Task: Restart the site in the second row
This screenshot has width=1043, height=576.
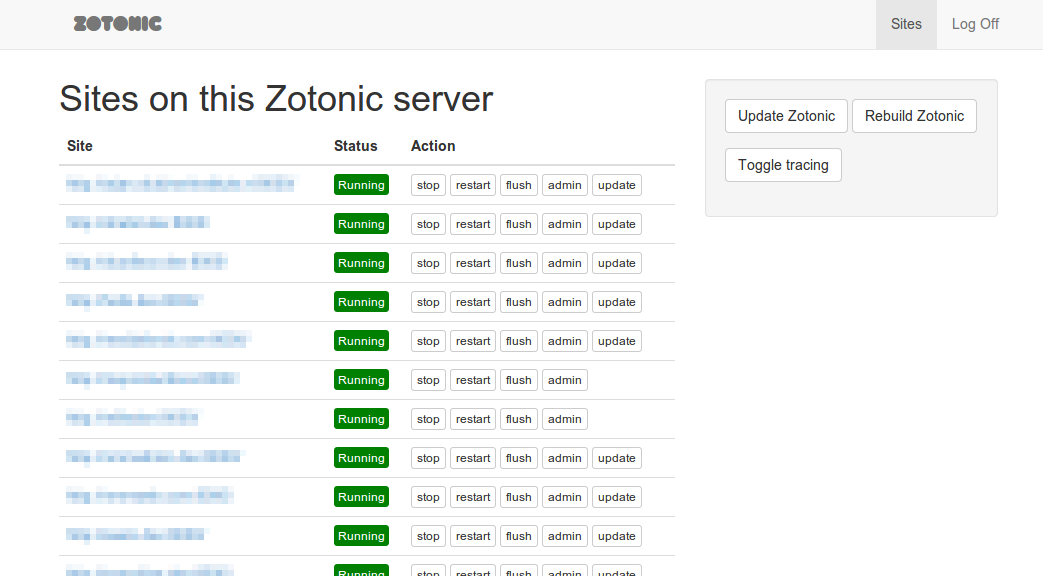Action: 473,224
